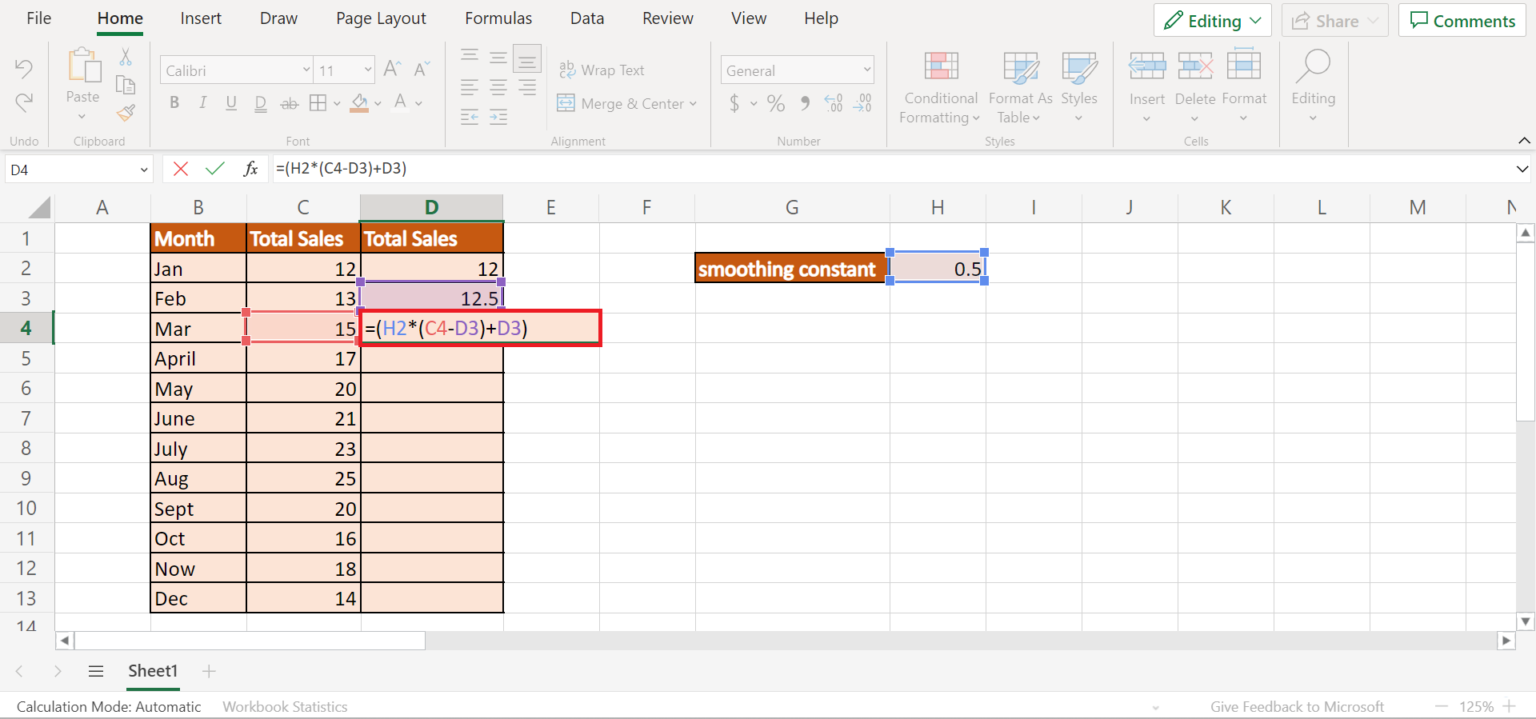Click the Comments button
The height and width of the screenshot is (719, 1536).
point(1461,20)
